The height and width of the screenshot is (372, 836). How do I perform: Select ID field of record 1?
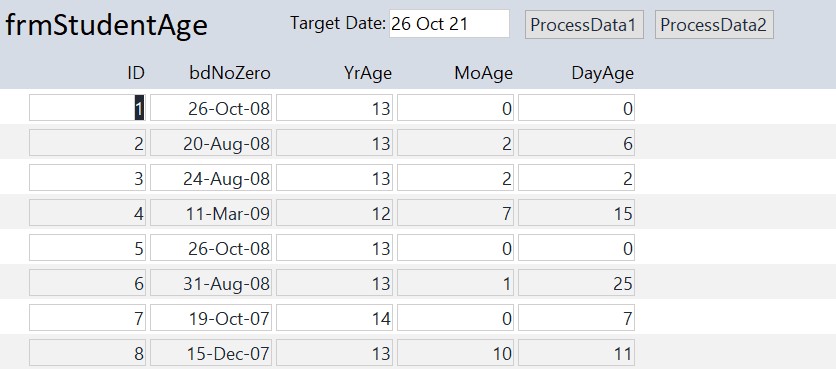(87, 108)
